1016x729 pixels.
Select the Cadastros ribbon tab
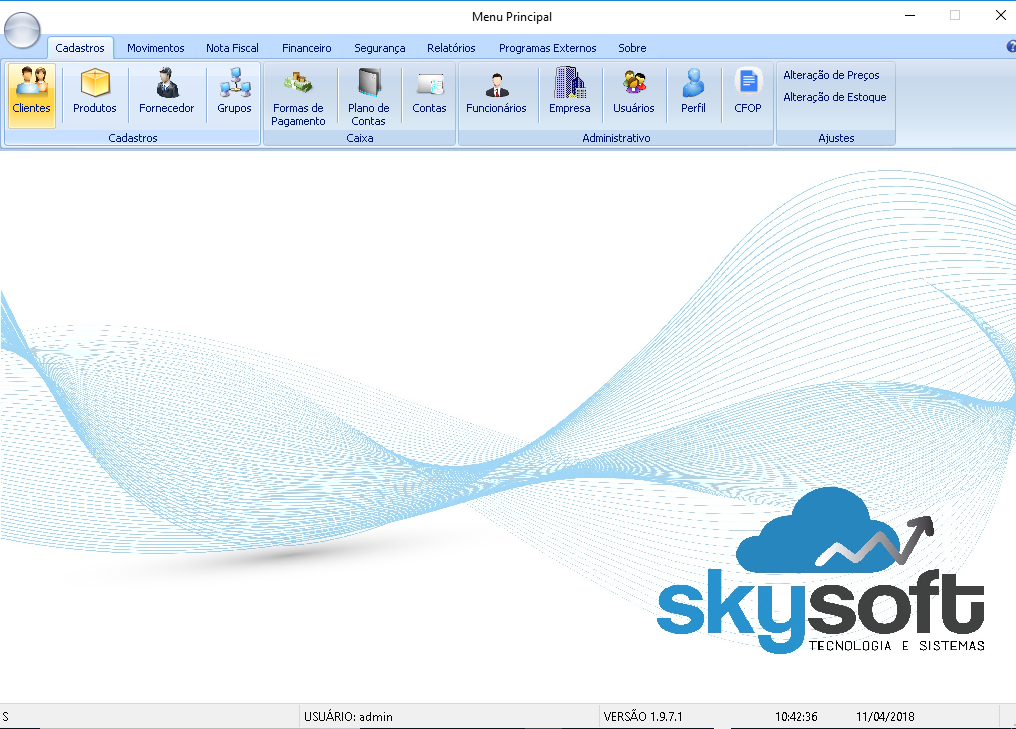(80, 48)
